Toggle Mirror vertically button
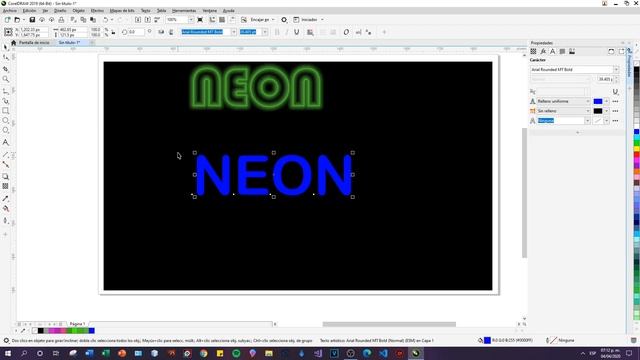This screenshot has width=640, height=360. click(x=171, y=32)
